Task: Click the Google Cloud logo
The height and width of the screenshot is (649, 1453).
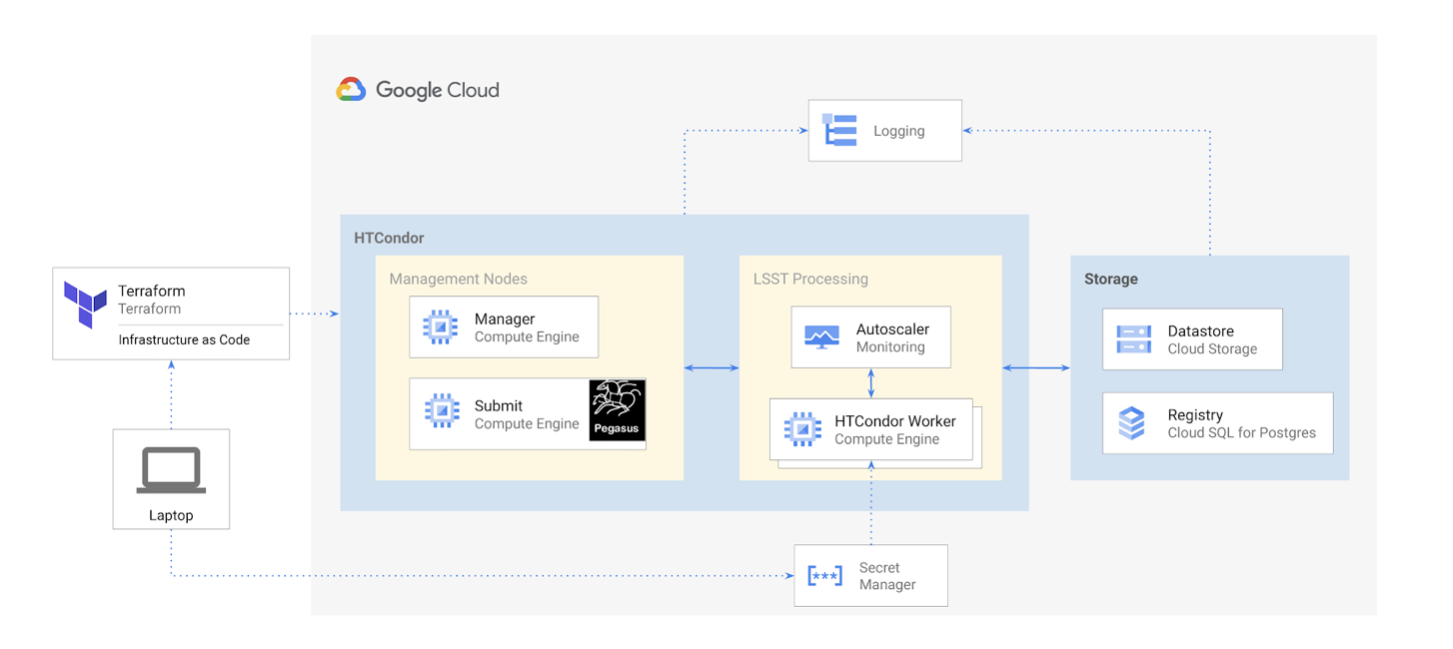Action: tap(417, 90)
